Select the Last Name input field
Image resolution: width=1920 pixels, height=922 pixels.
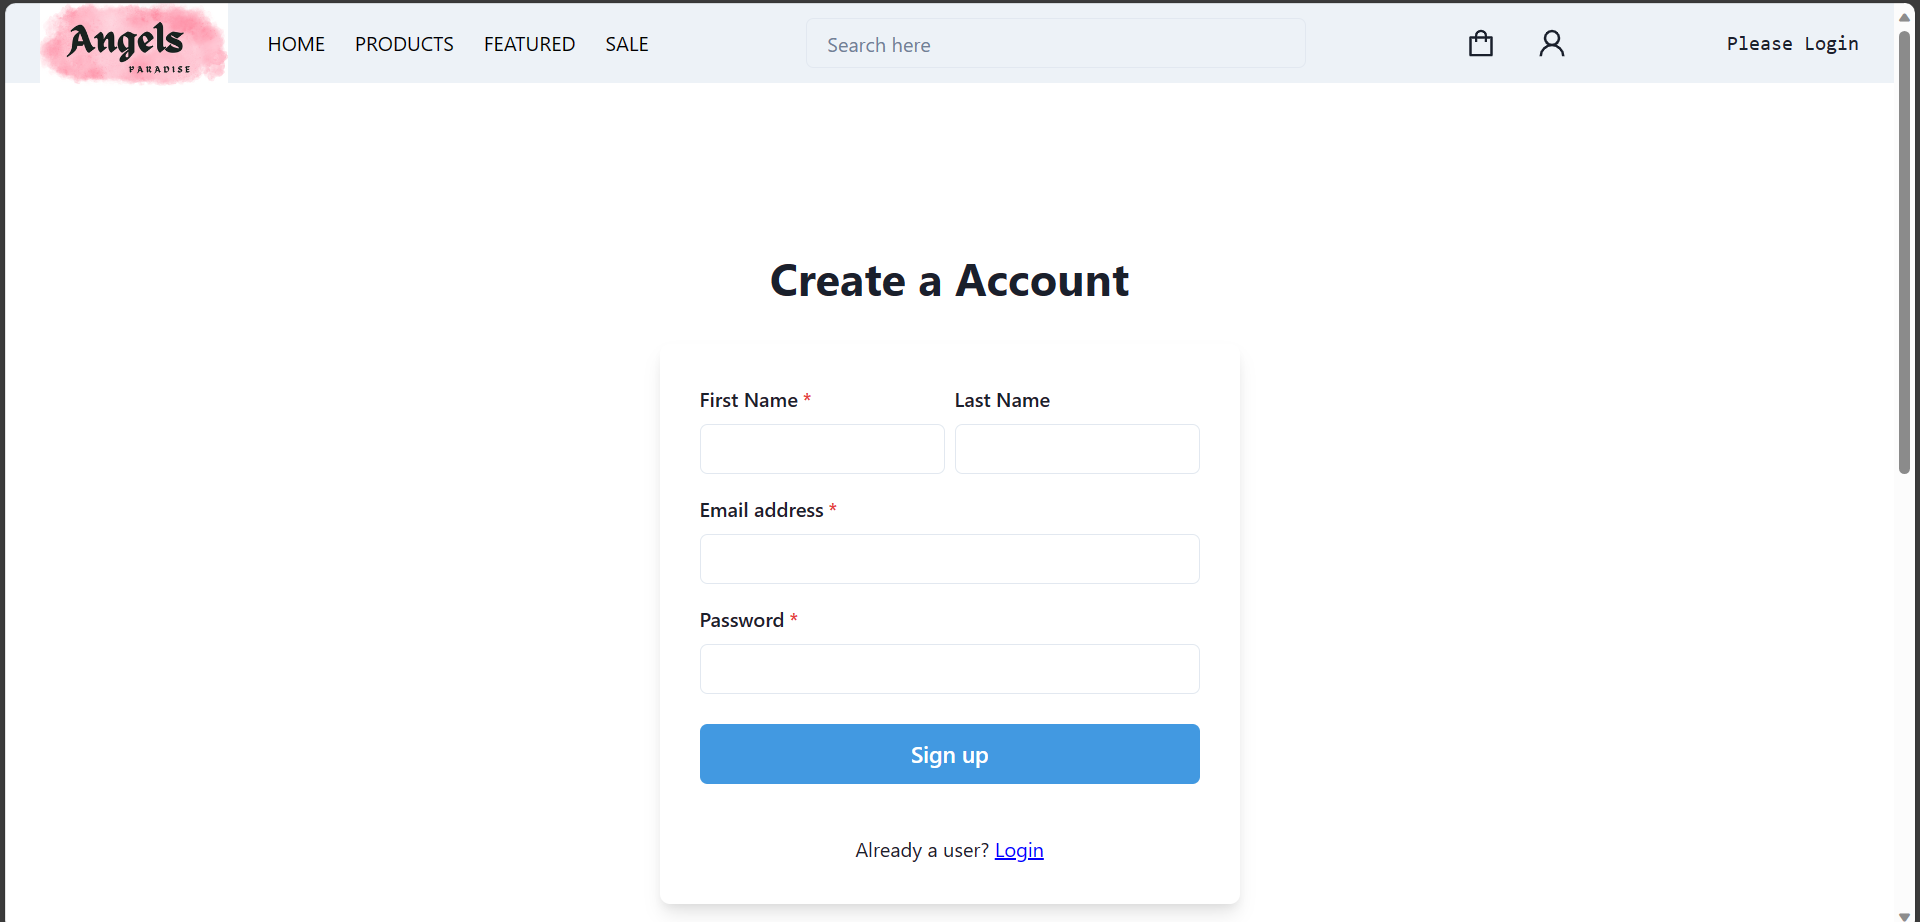tap(1077, 449)
